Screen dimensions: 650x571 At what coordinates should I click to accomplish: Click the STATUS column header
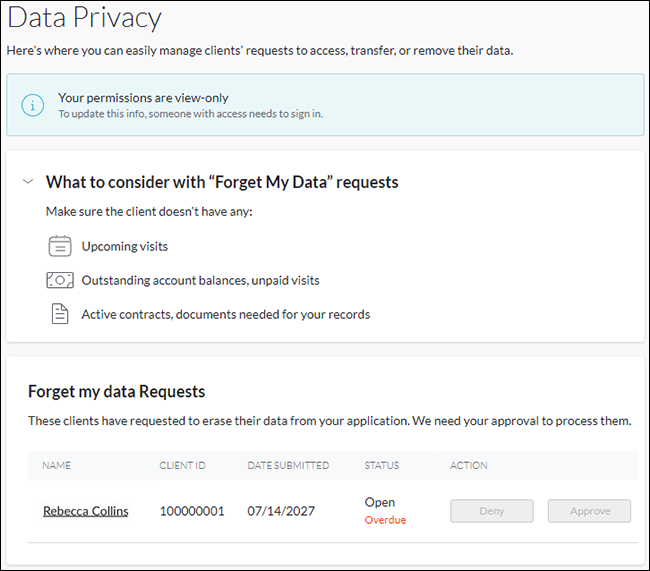tap(382, 465)
